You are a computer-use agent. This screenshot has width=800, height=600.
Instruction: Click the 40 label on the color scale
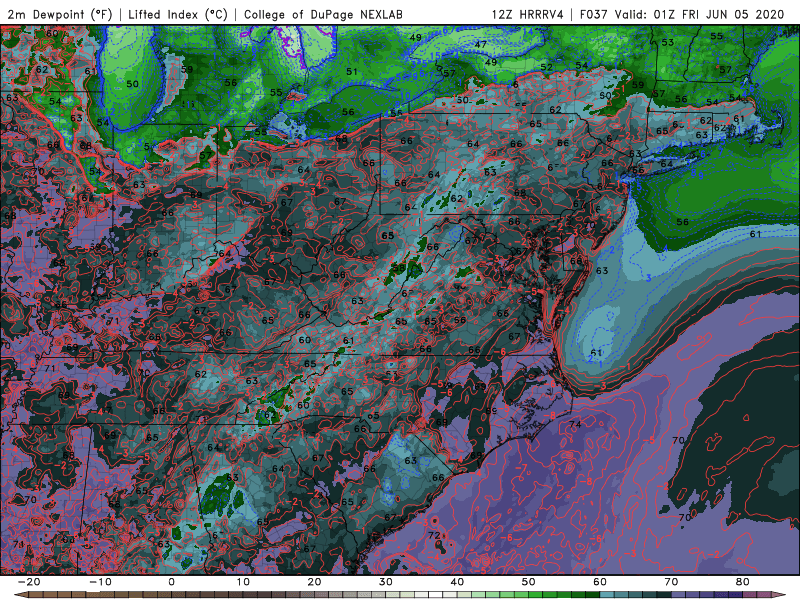pos(457,582)
